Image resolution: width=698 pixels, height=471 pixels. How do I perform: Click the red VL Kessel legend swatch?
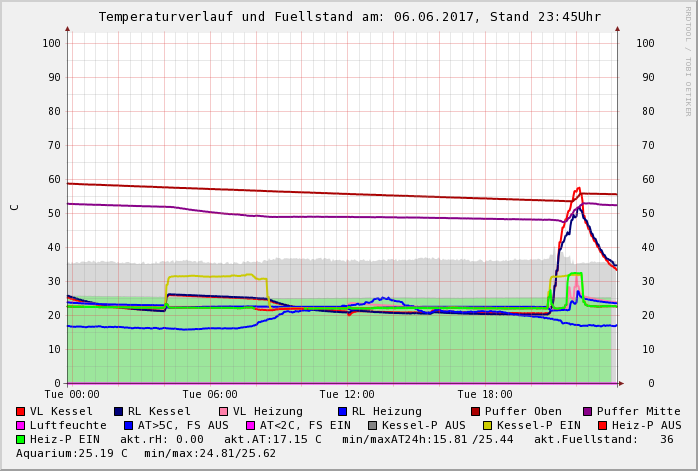point(21,412)
